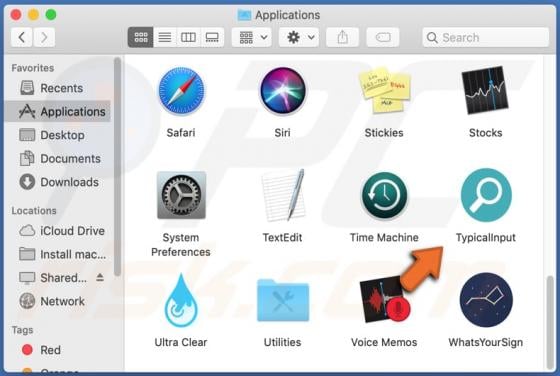560x376 pixels.
Task: Click into the Search field
Action: click(x=486, y=37)
